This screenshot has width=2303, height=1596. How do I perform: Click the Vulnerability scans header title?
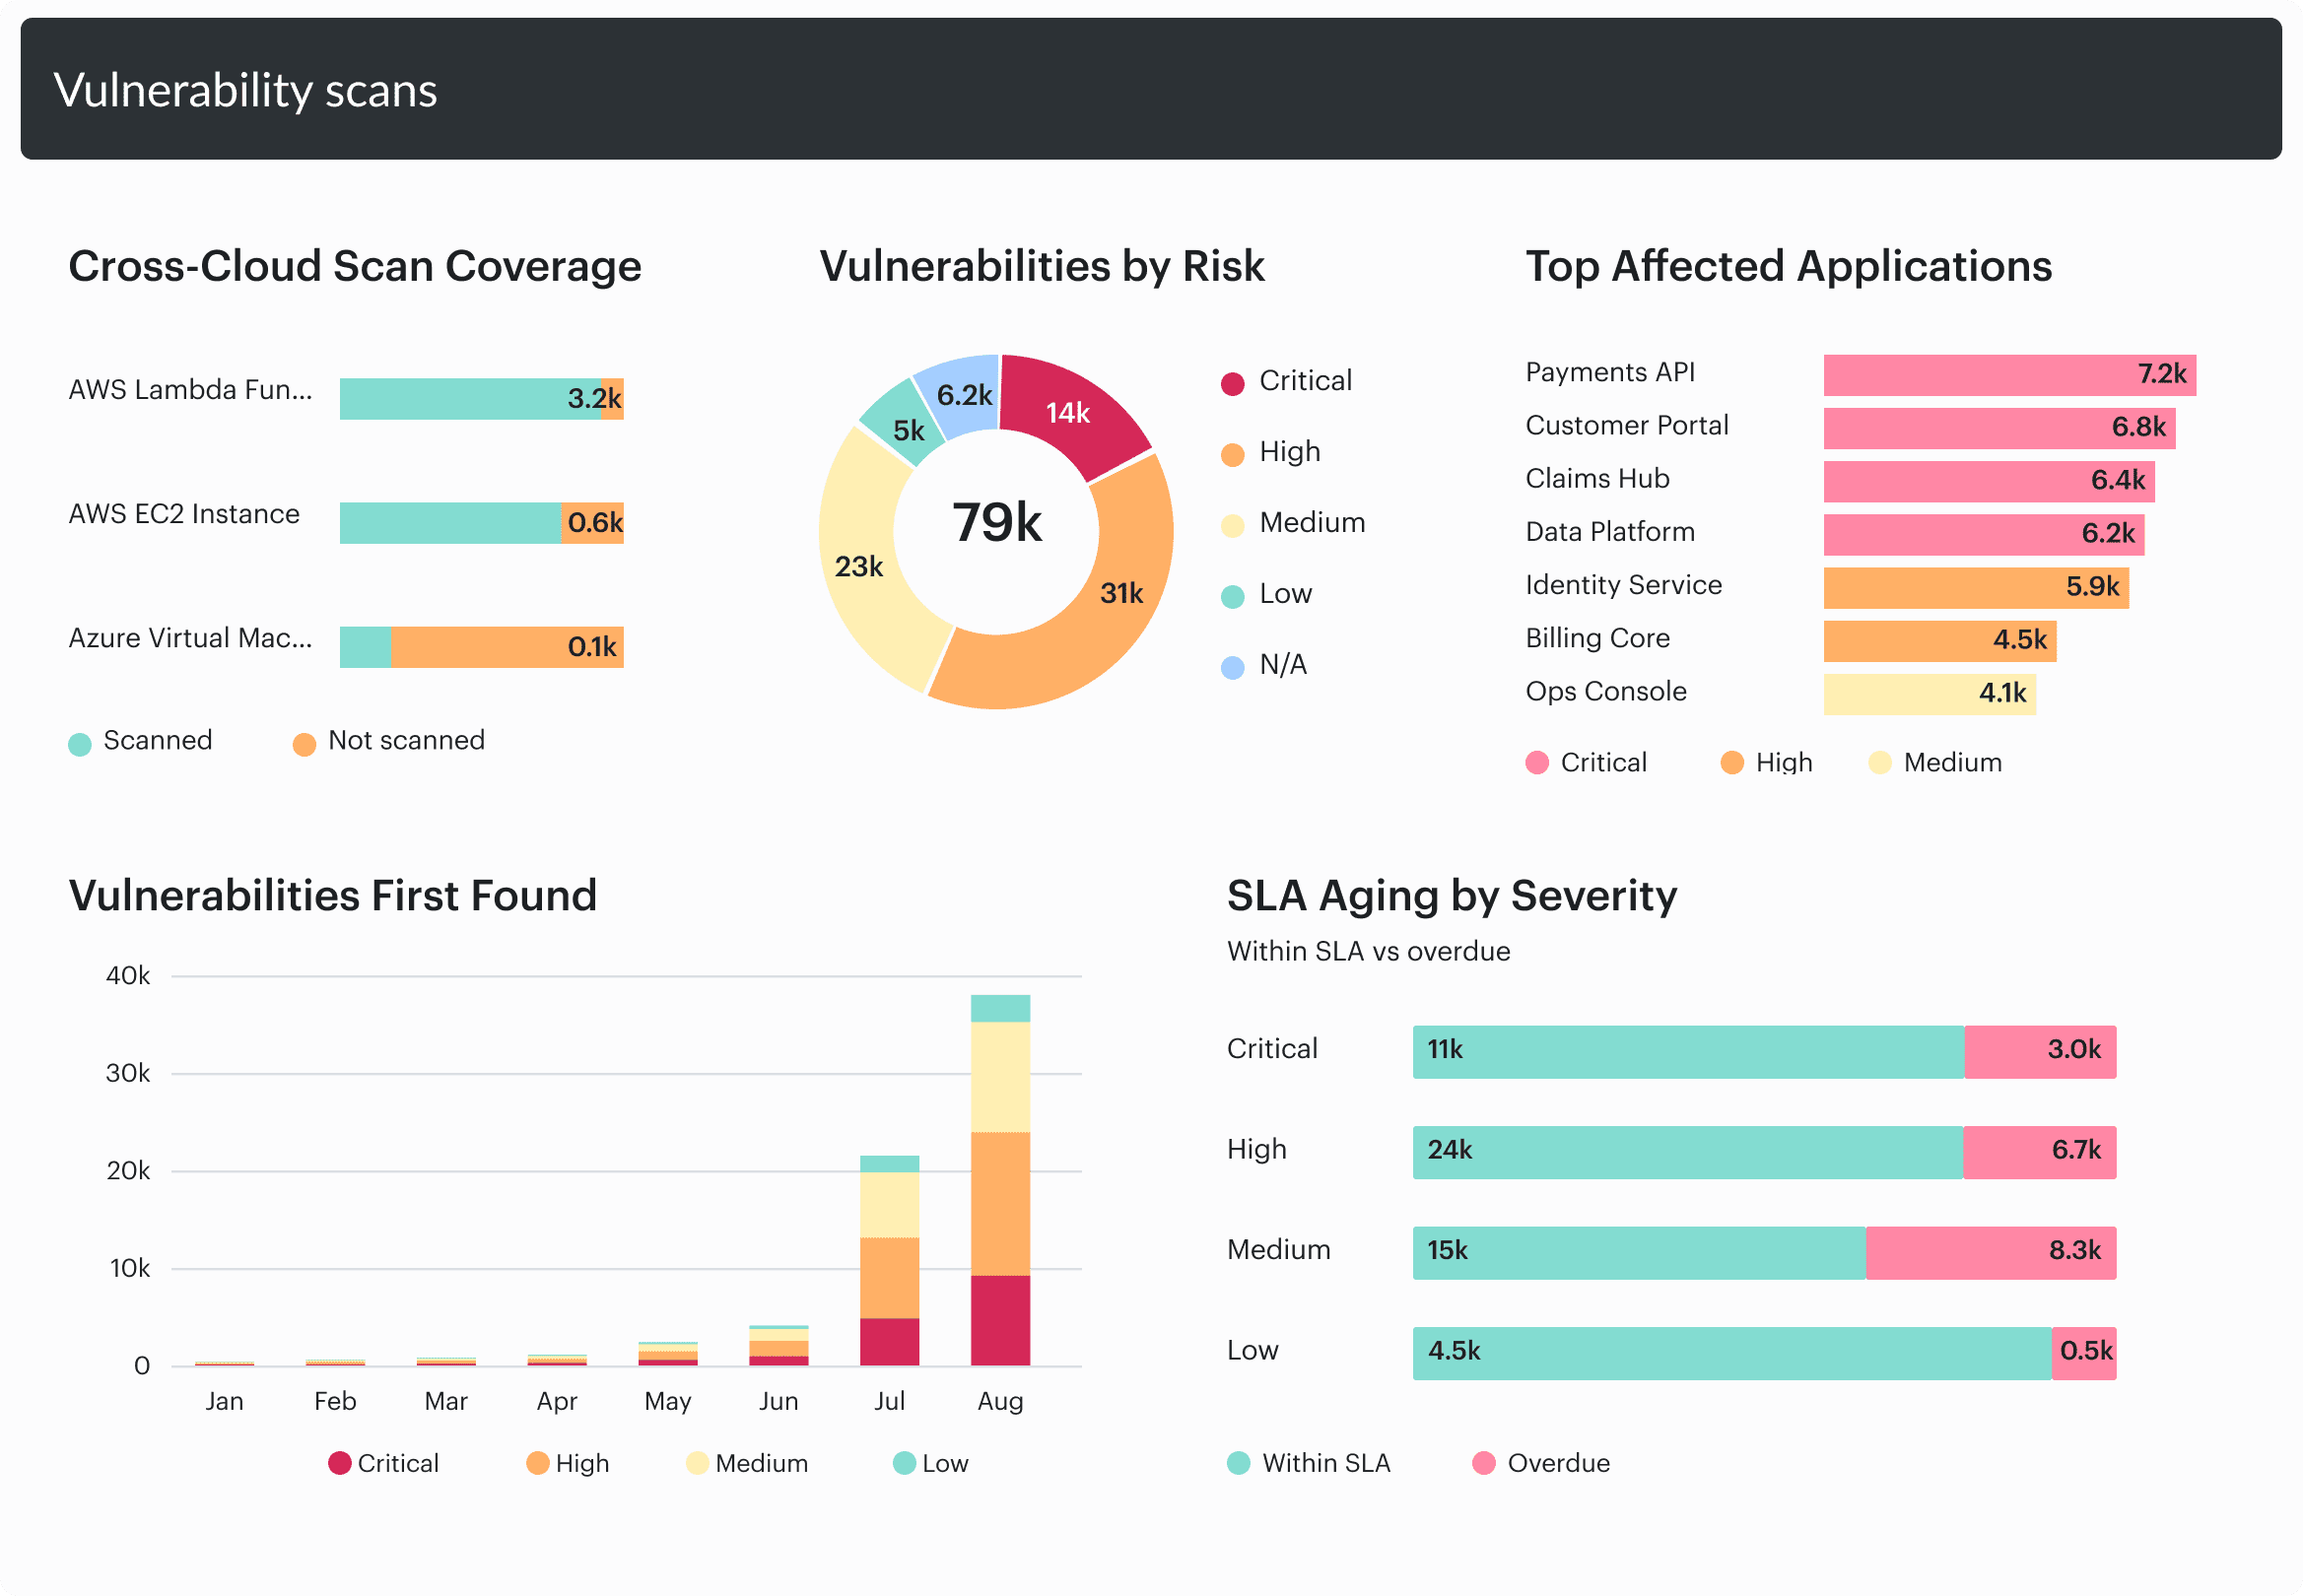pos(245,90)
